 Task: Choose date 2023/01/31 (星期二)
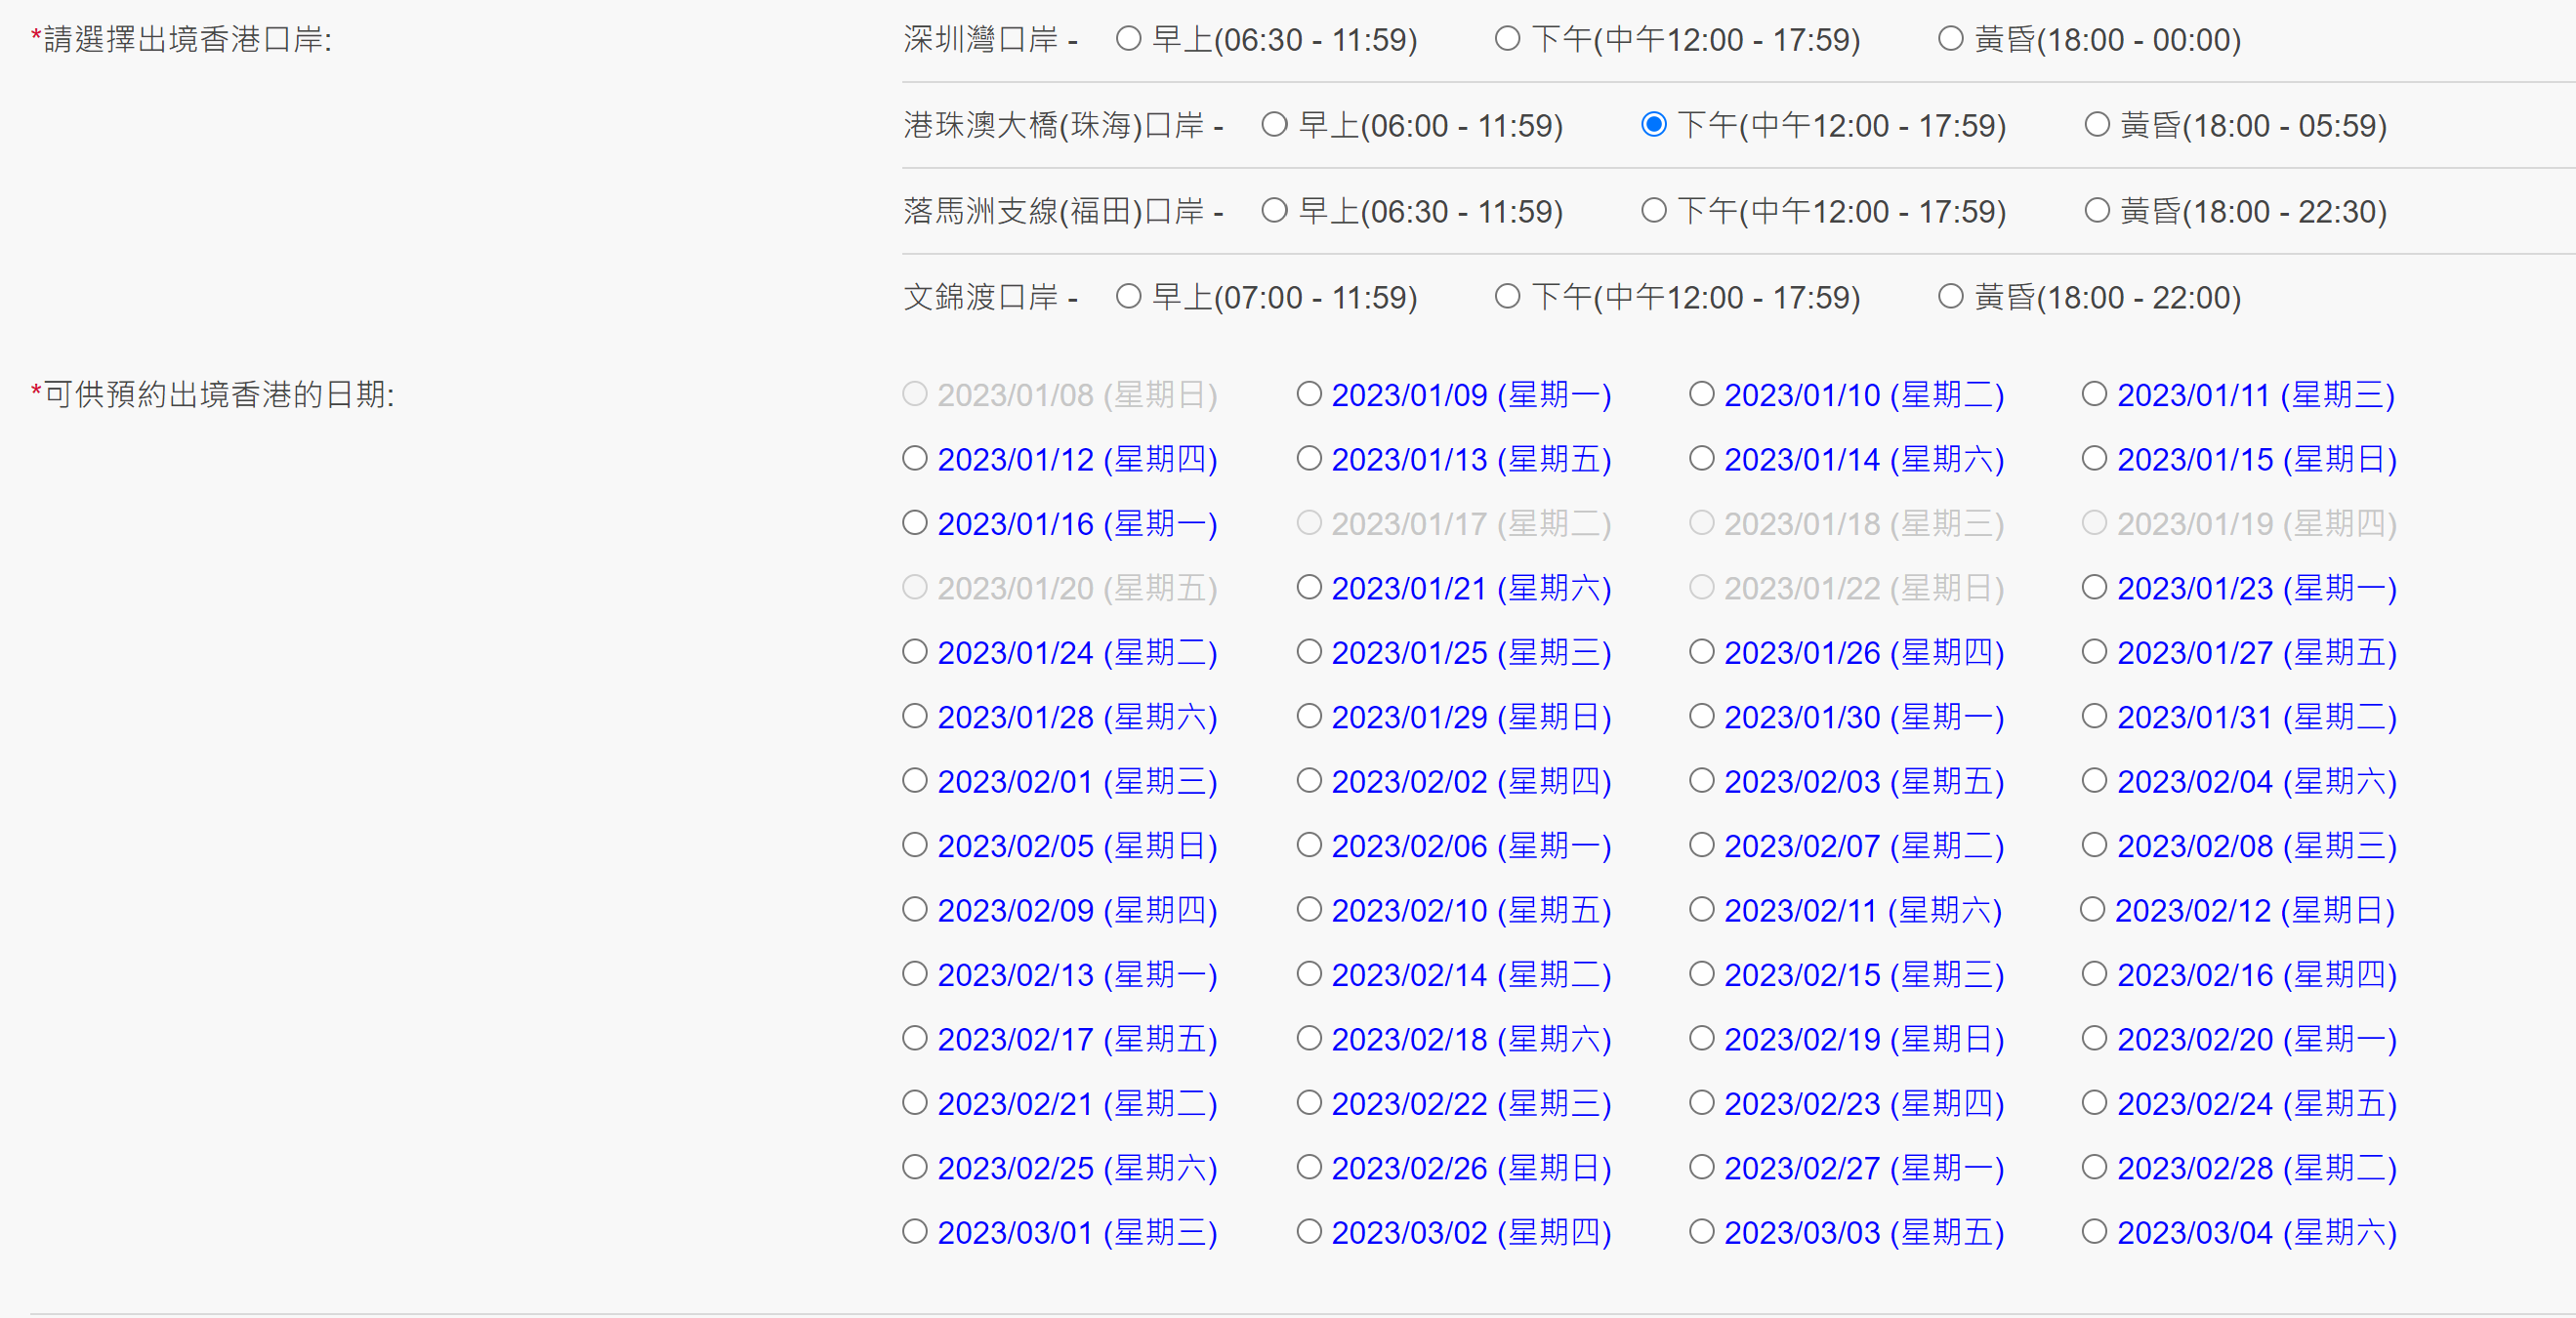click(x=2094, y=717)
